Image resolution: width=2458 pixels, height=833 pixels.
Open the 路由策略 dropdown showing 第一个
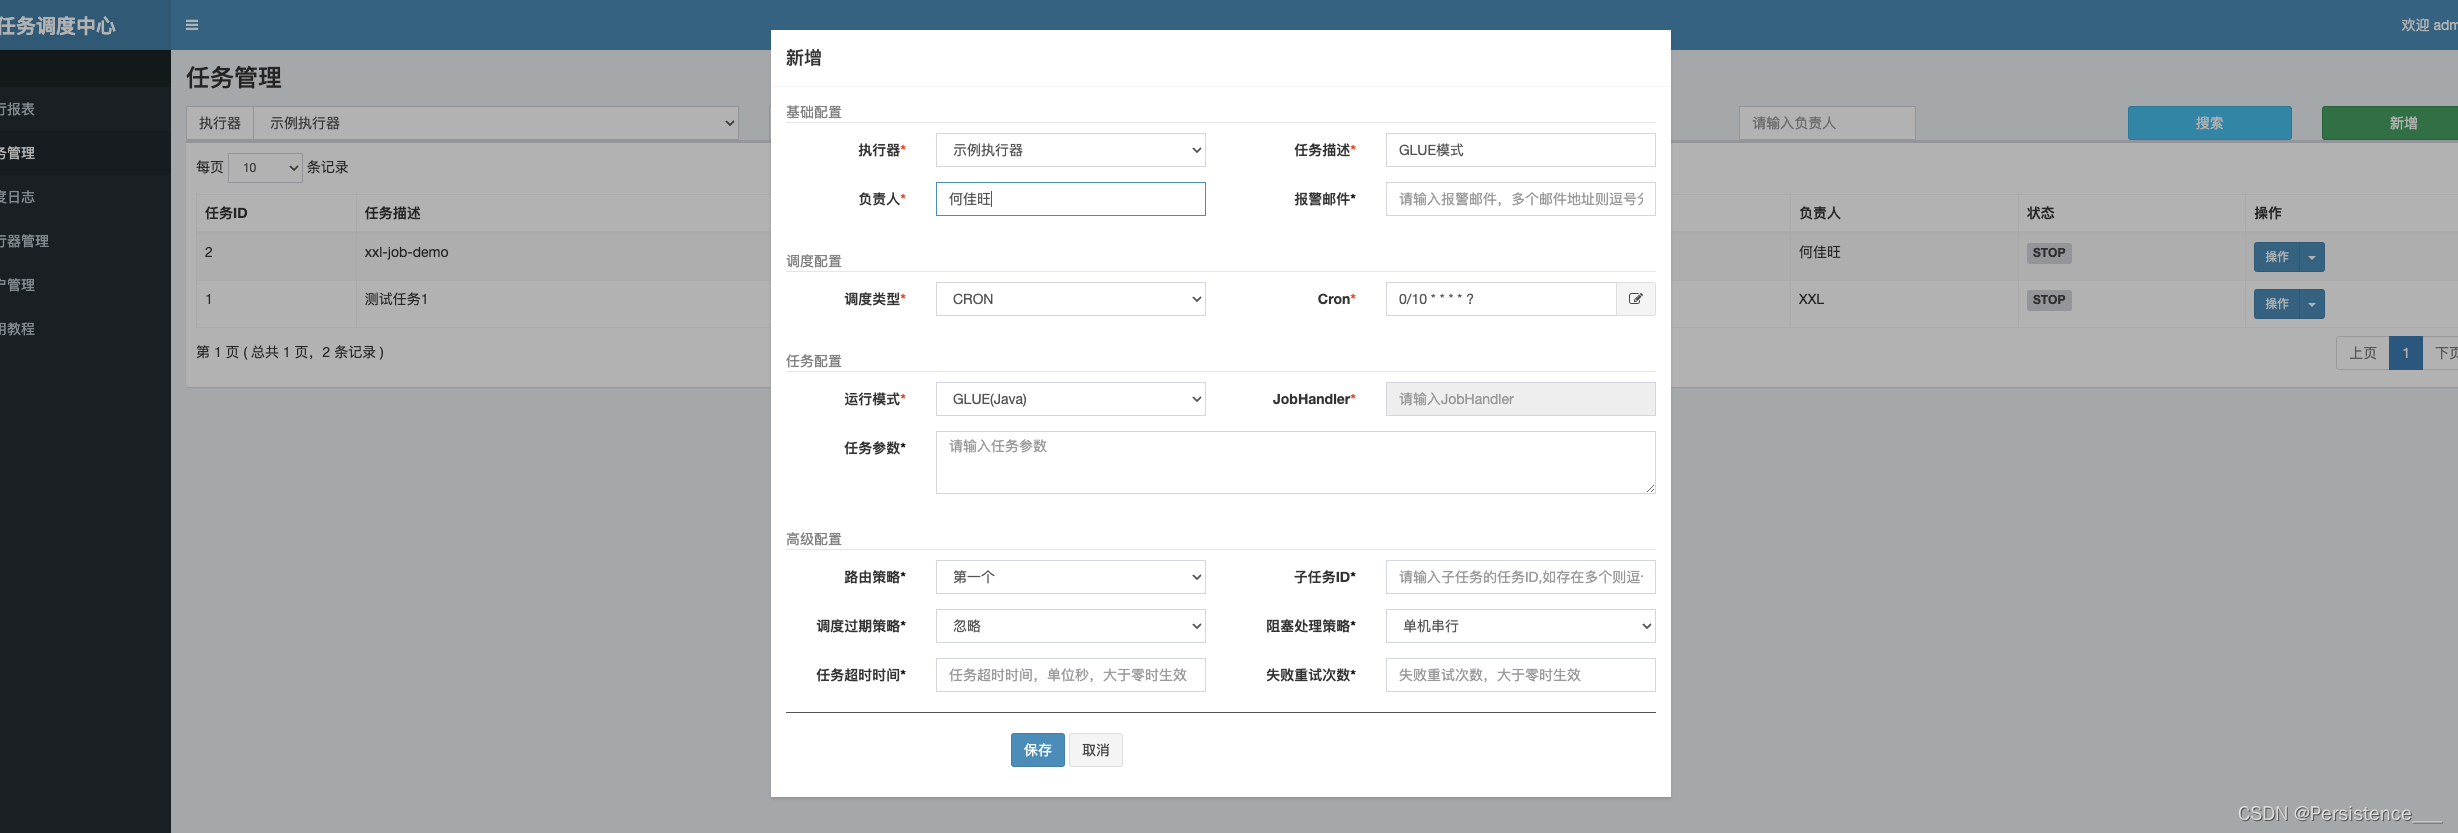tap(1070, 577)
